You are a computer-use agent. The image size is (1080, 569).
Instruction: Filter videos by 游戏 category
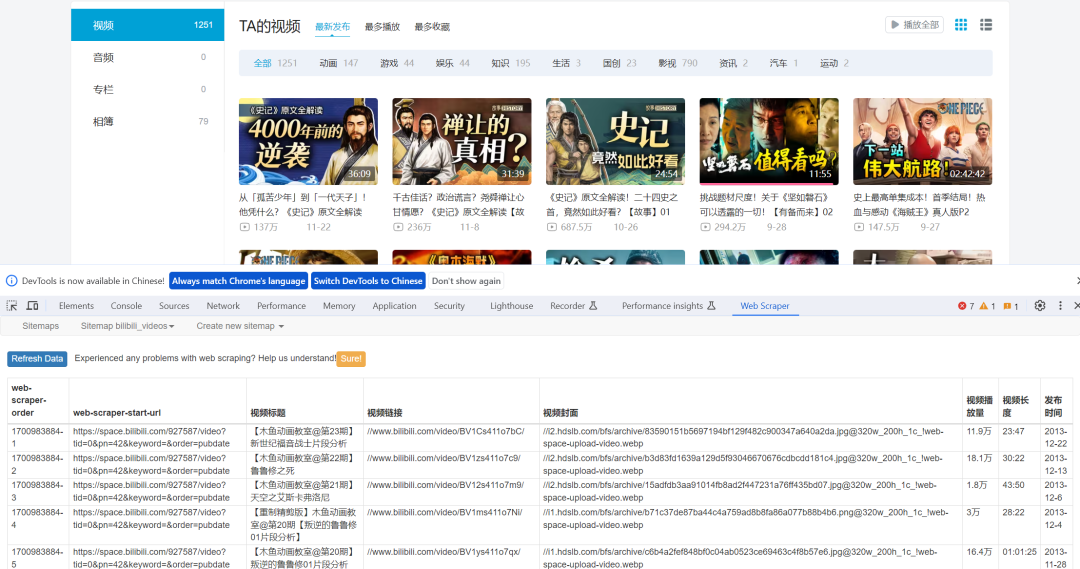tap(397, 63)
